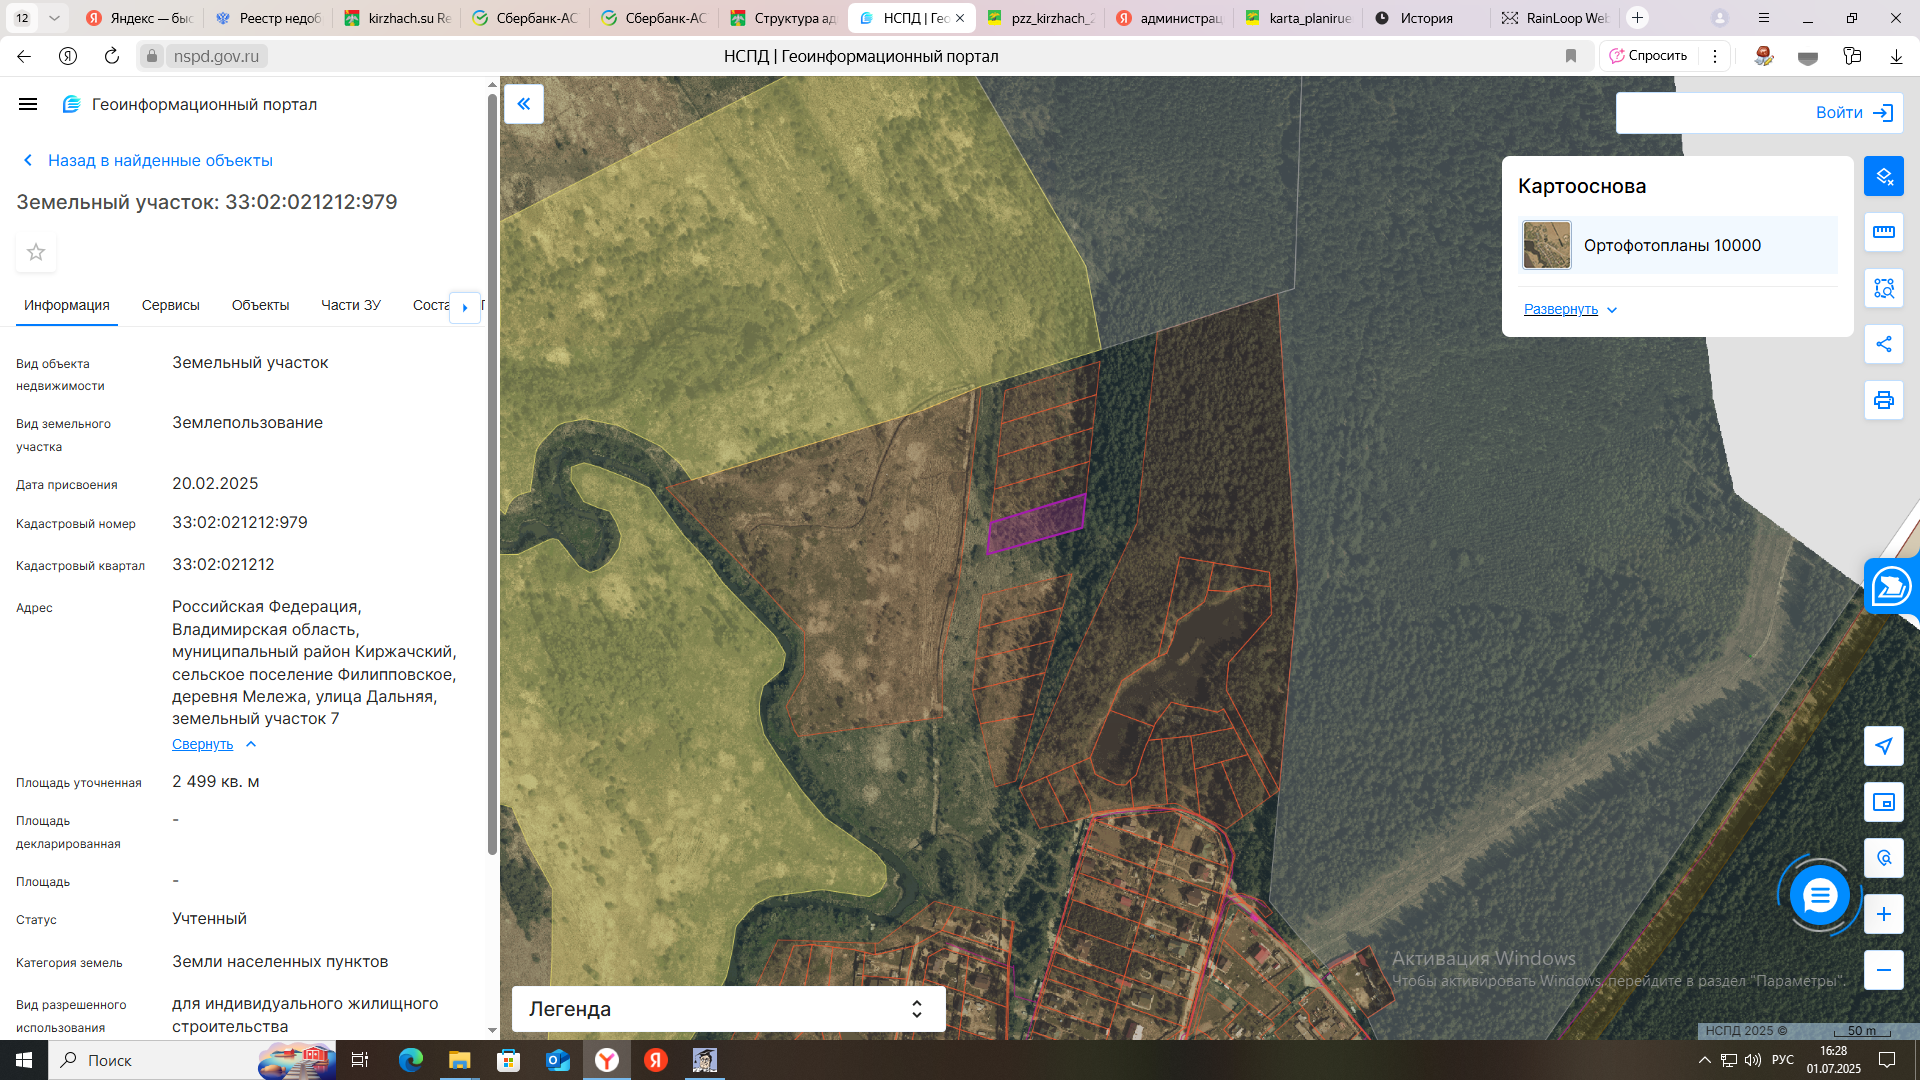1920x1080 pixels.
Task: Click the print map icon
Action: pyautogui.click(x=1883, y=400)
